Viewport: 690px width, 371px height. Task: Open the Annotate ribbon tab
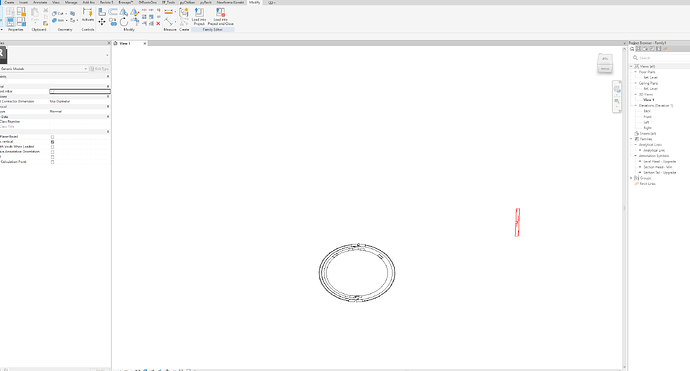click(40, 2)
